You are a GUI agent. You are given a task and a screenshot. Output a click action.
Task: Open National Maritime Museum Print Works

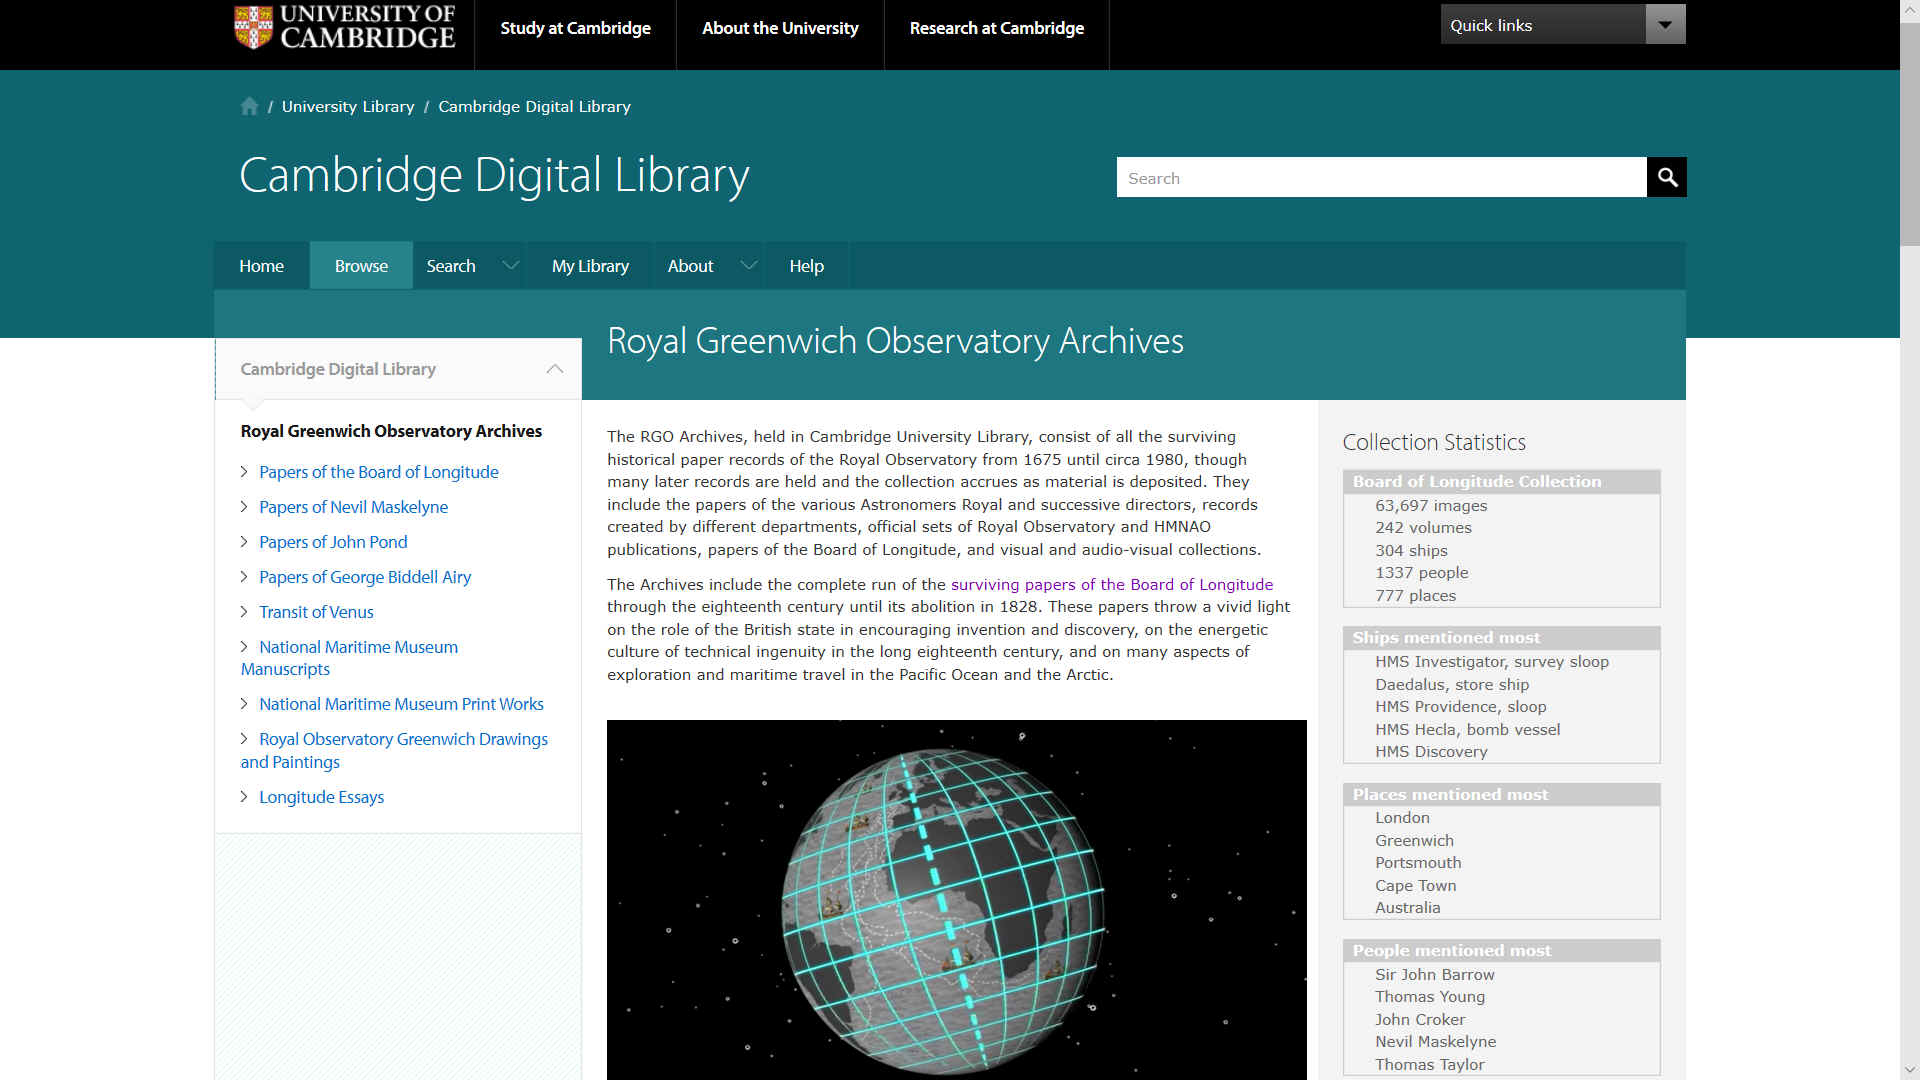point(401,704)
